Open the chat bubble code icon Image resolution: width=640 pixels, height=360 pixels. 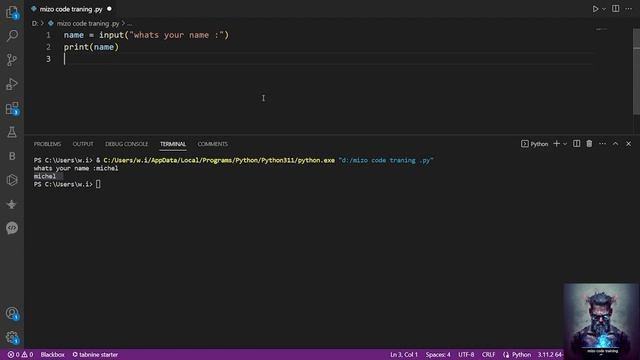click(x=12, y=228)
